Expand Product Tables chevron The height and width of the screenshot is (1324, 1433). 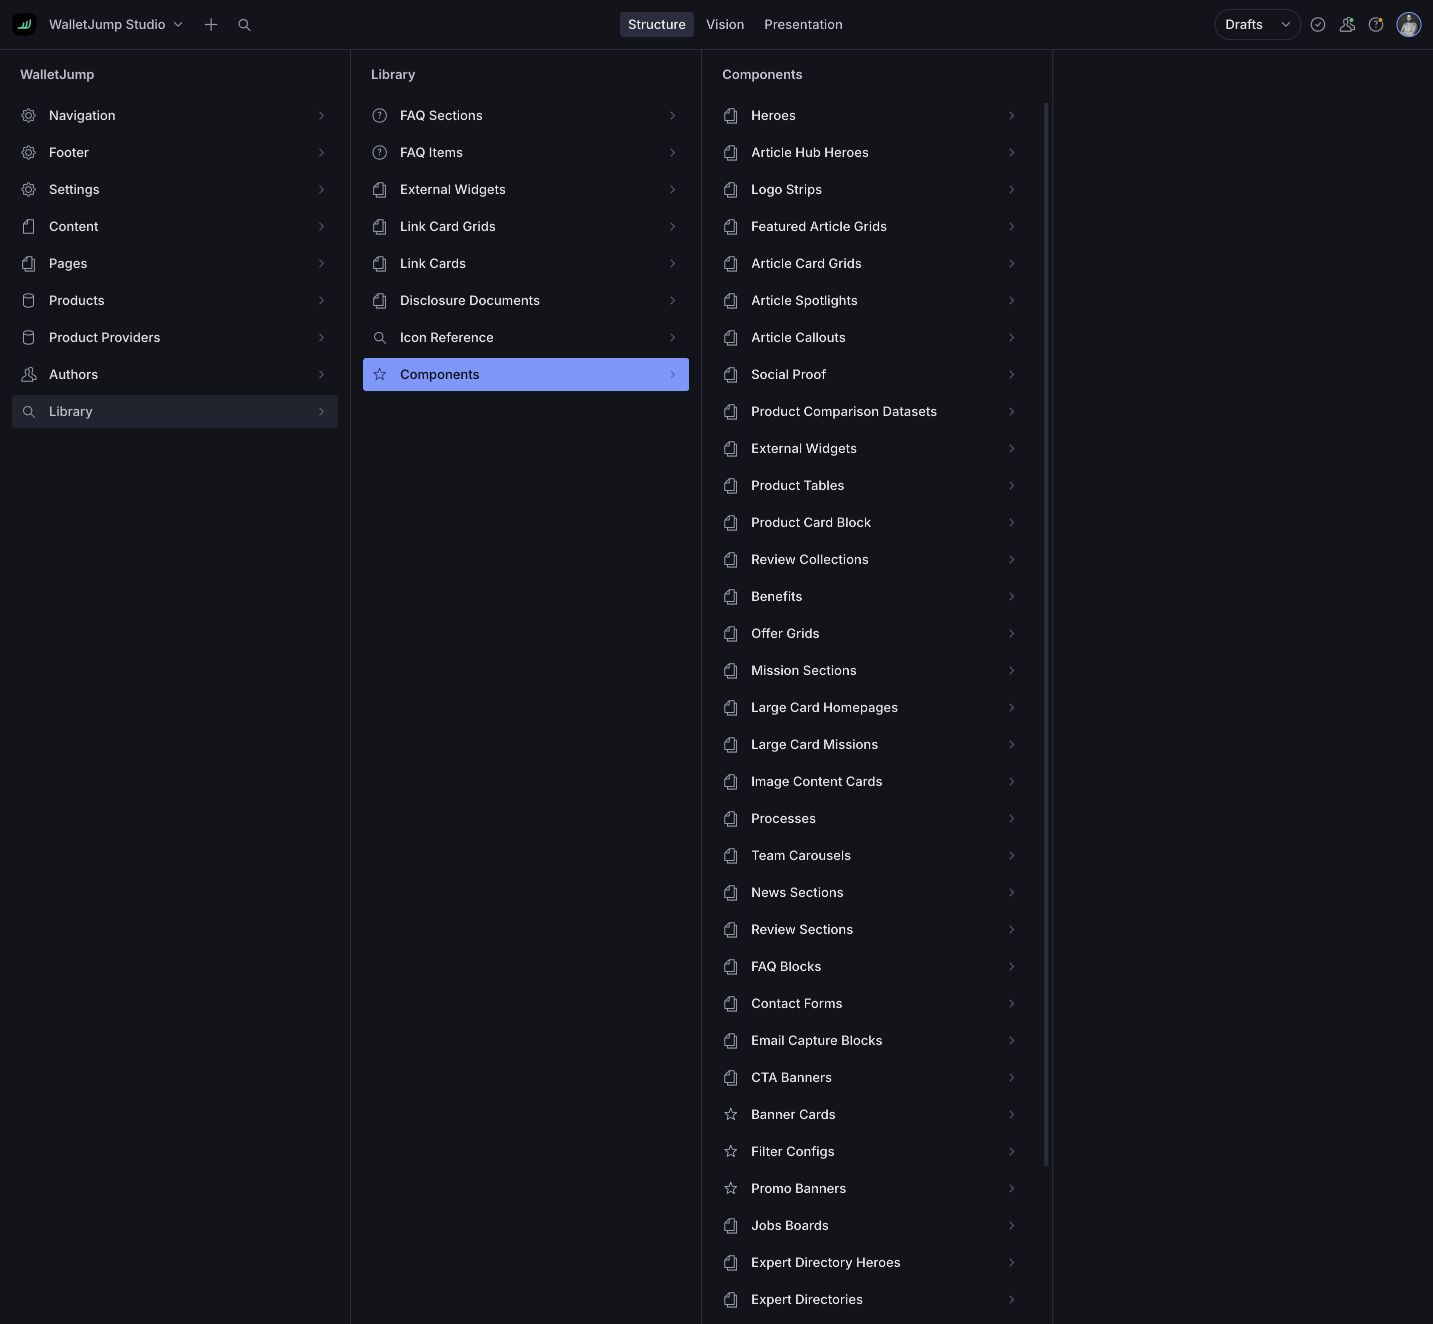click(x=1011, y=485)
